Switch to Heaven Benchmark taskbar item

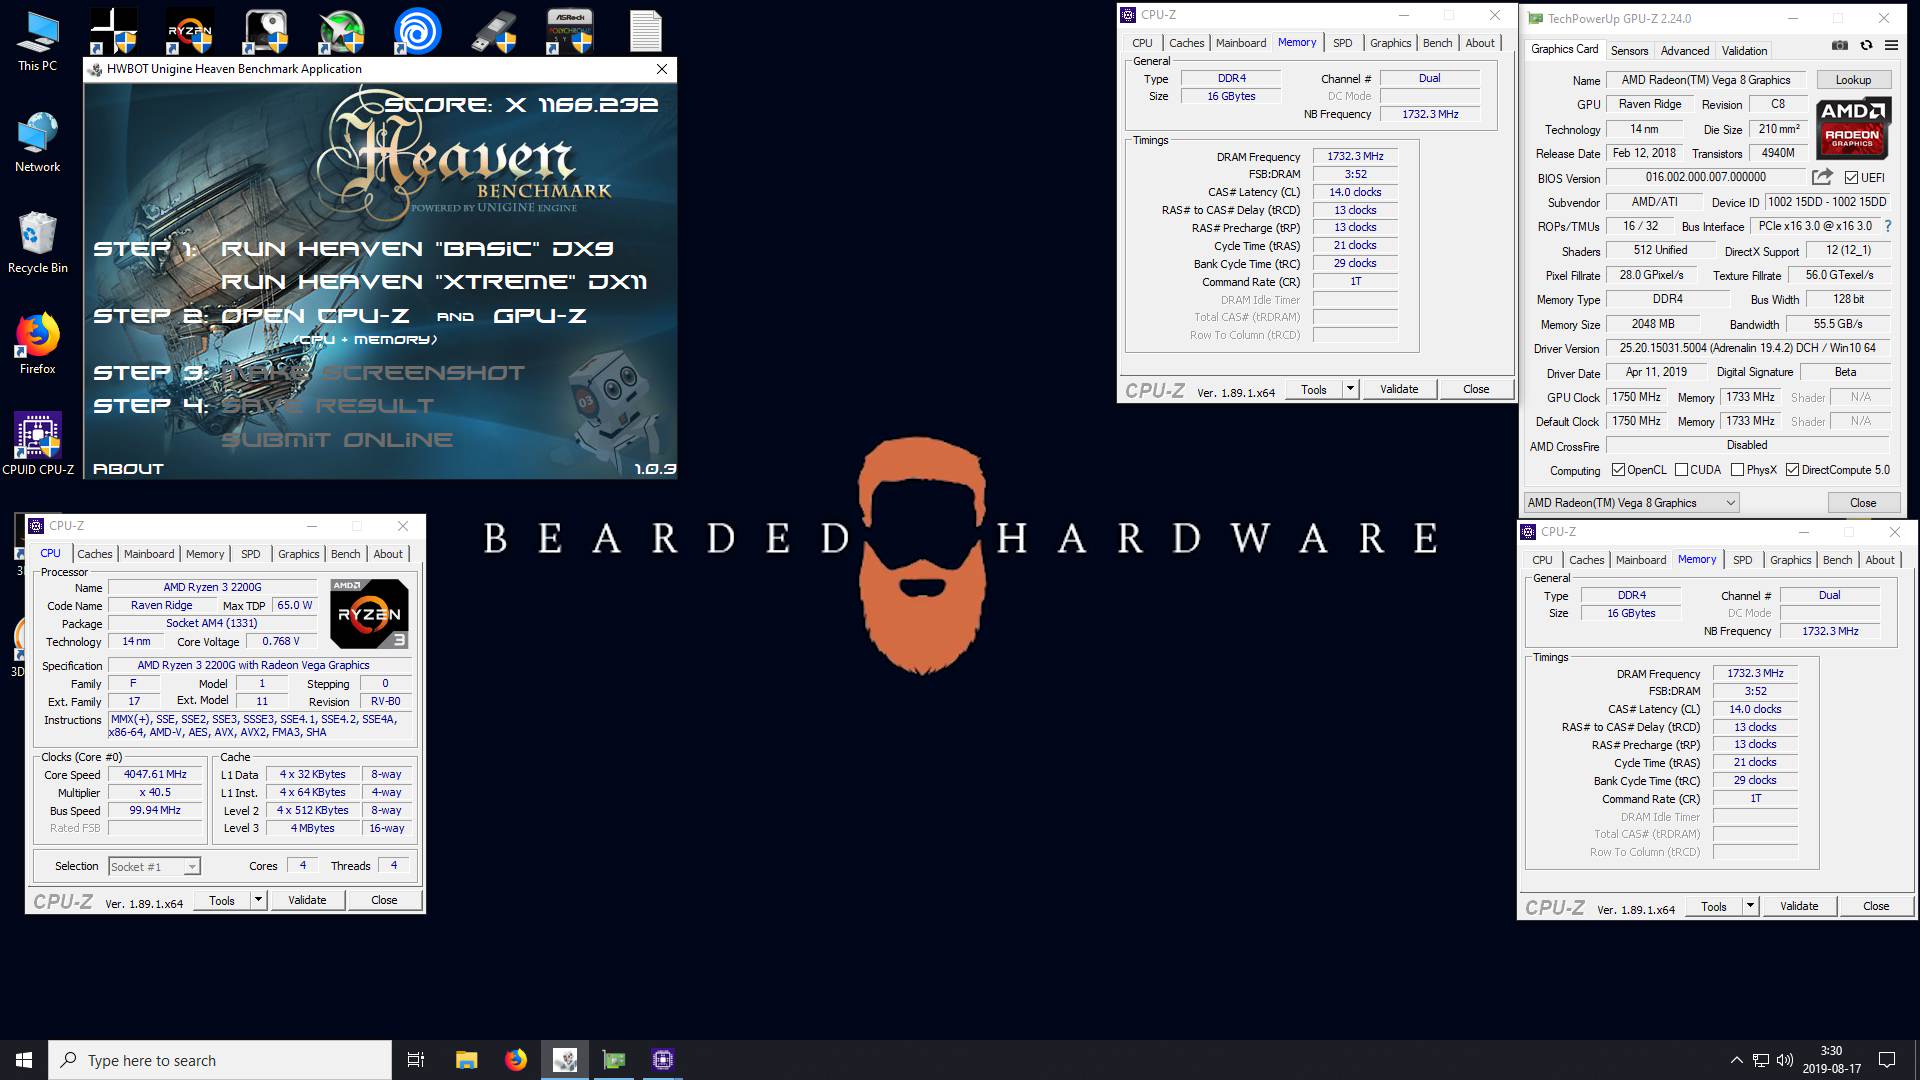point(565,1060)
